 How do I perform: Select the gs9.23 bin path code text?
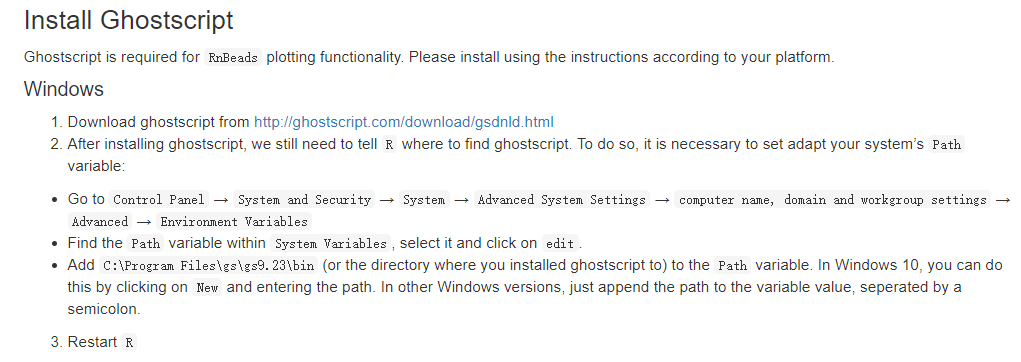209,266
